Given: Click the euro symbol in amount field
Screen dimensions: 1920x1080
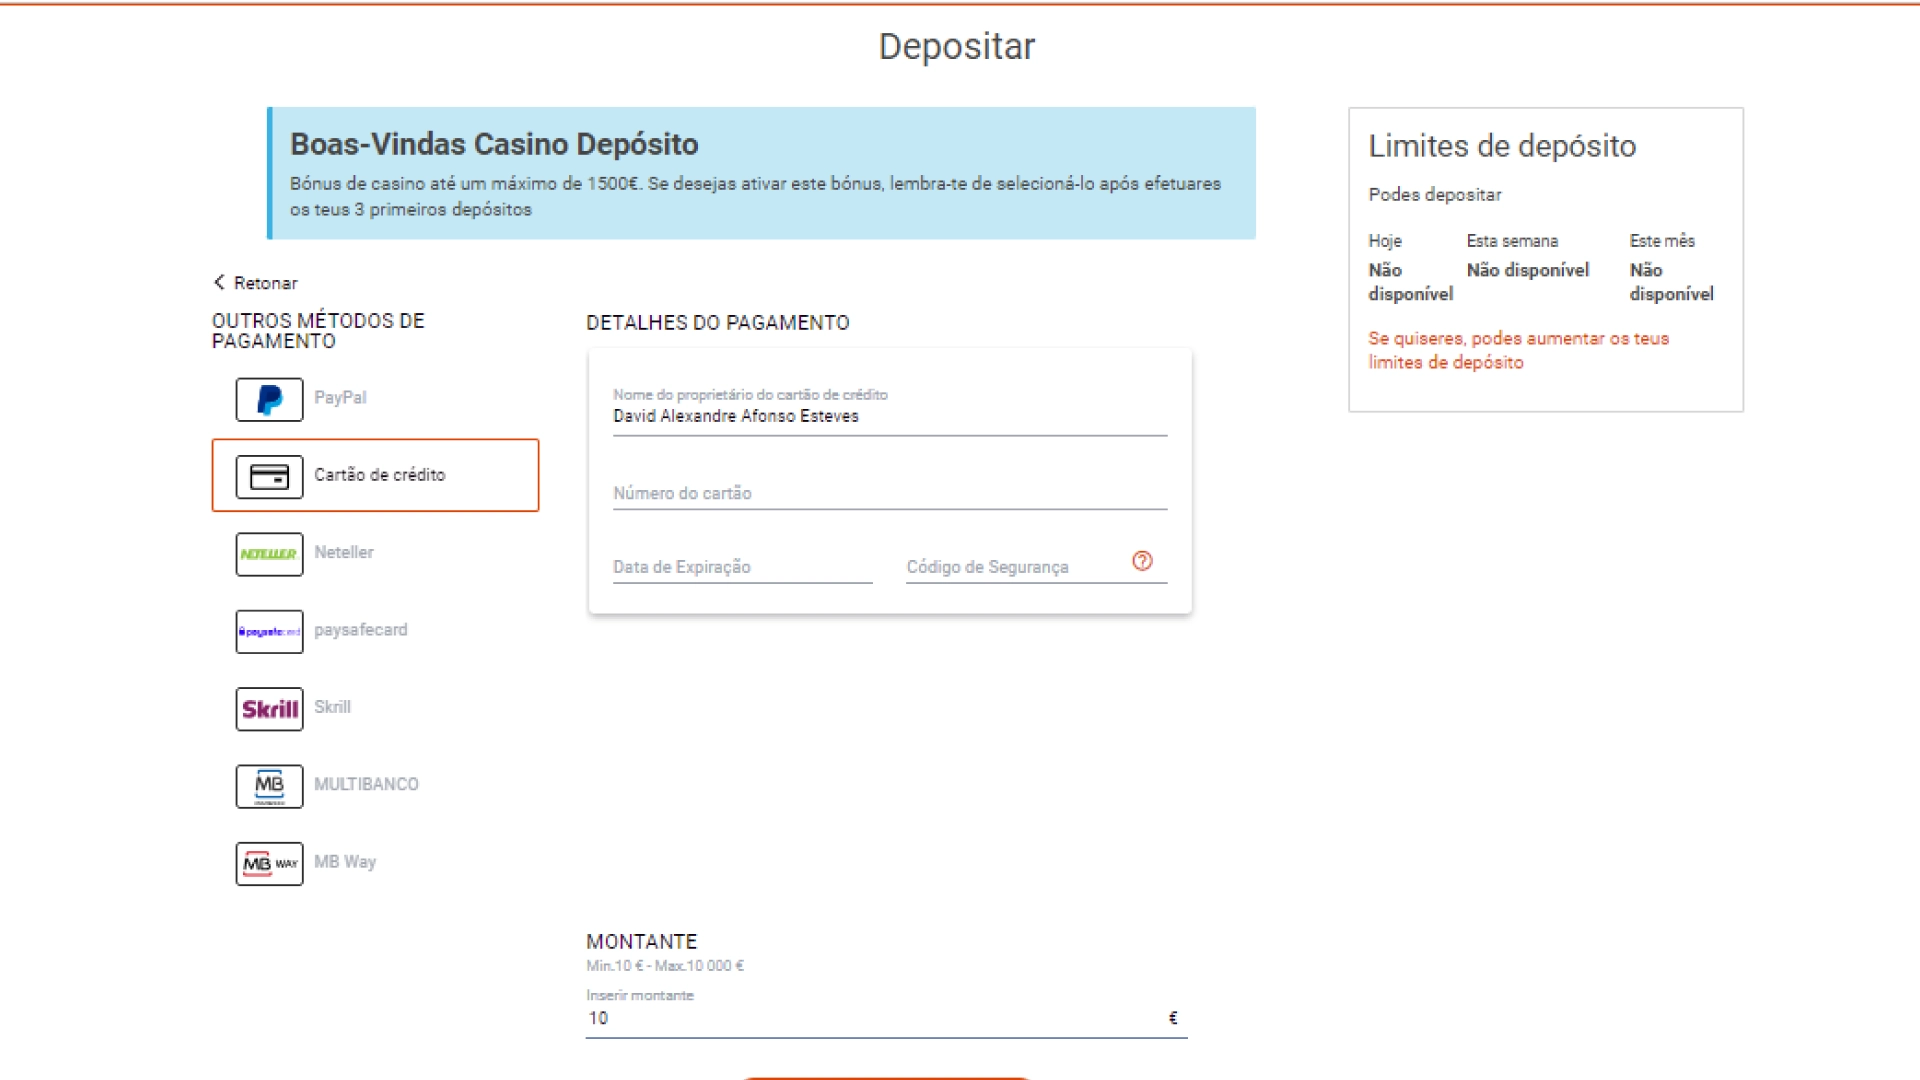Looking at the screenshot, I should [x=1173, y=1018].
